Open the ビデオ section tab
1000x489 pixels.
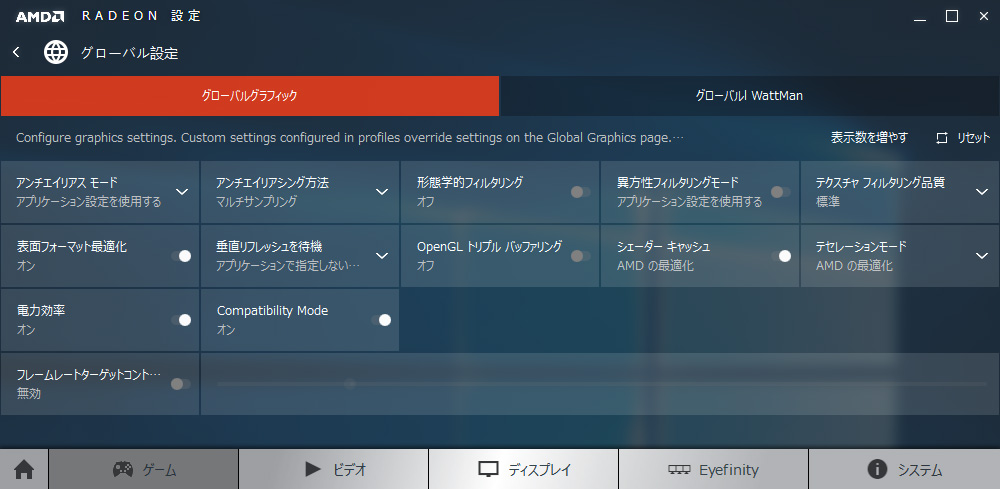[x=334, y=470]
